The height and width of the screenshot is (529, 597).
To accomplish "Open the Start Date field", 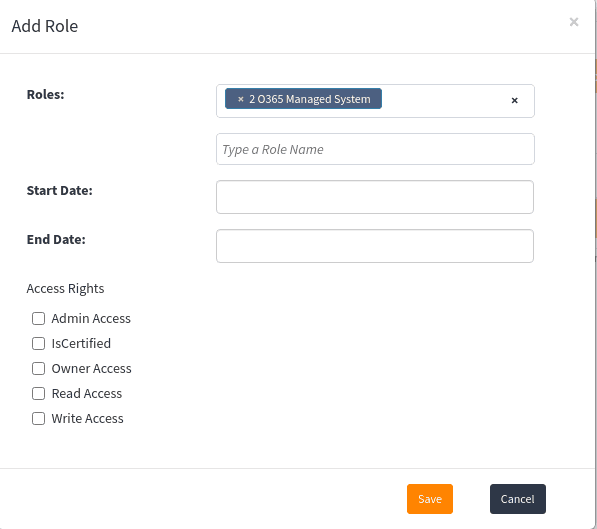I will point(375,197).
